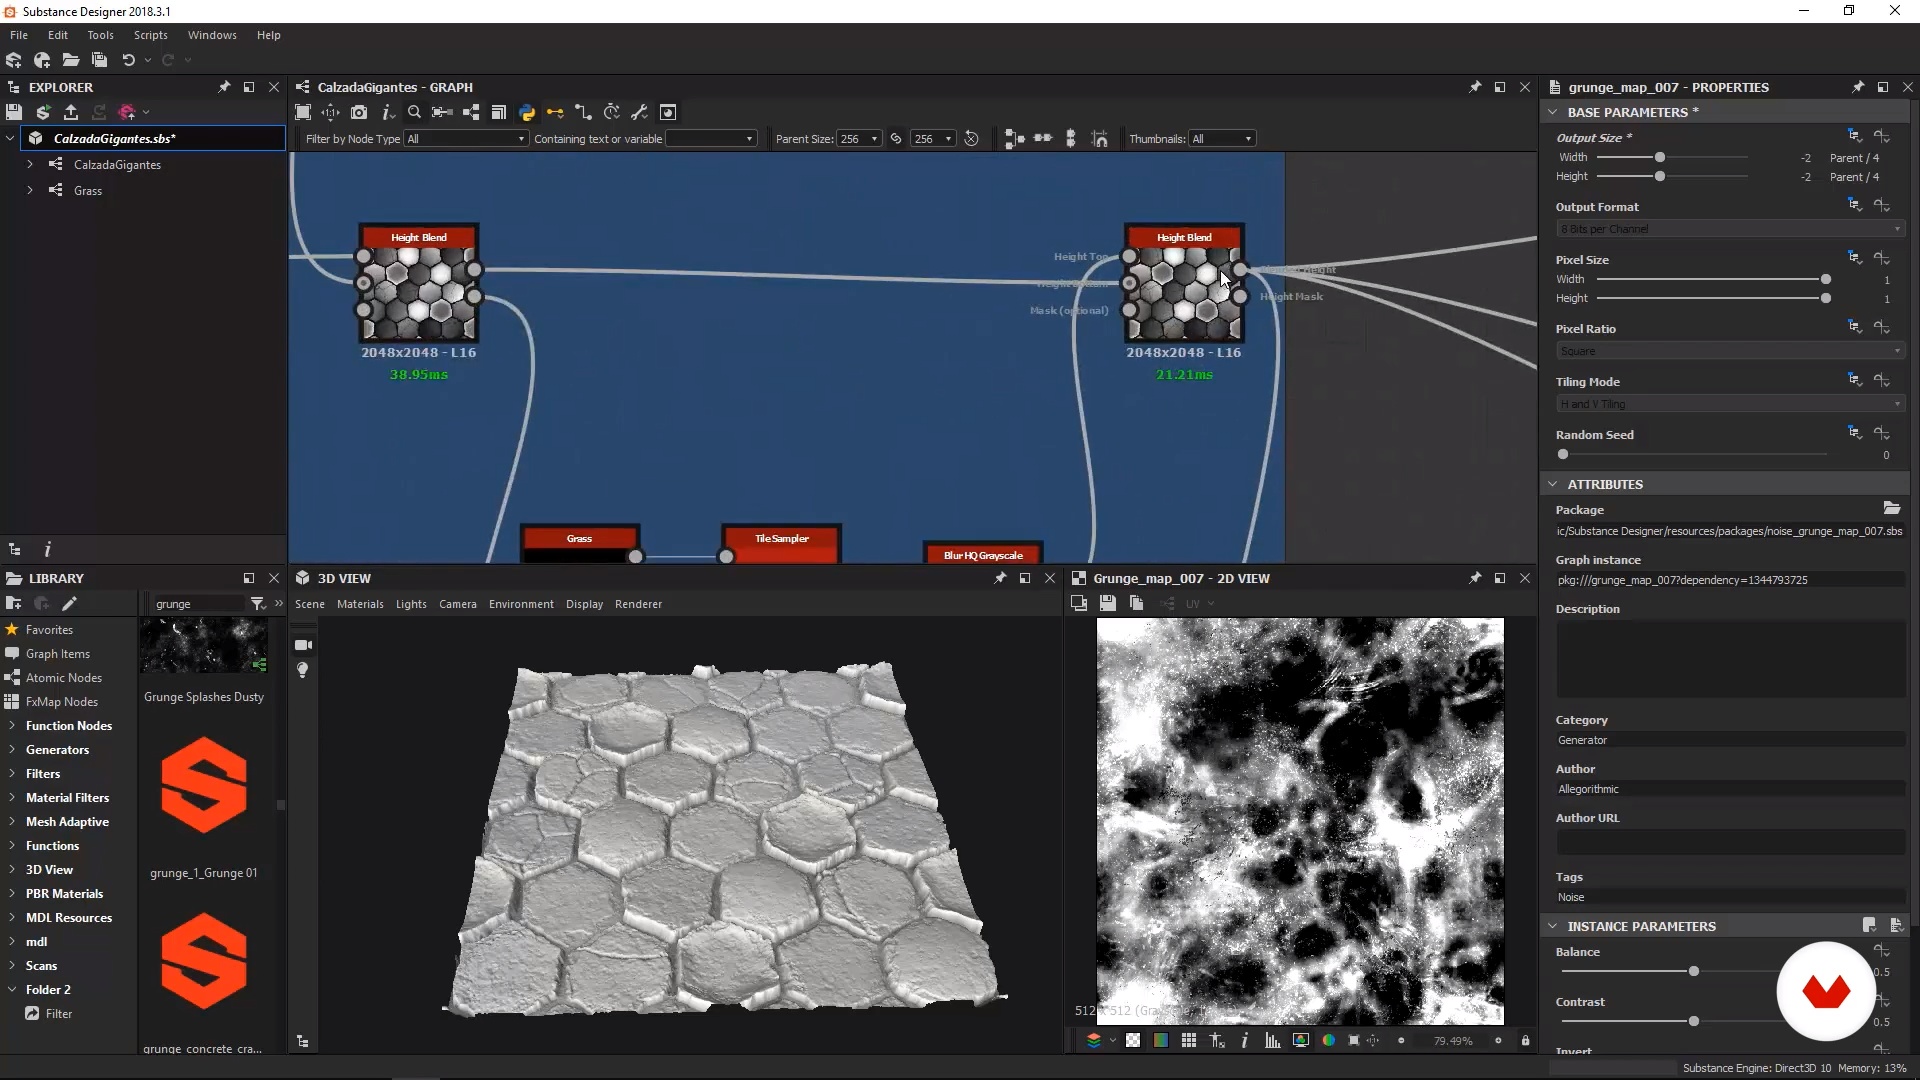Image resolution: width=1920 pixels, height=1080 pixels.
Task: Collapse the BASE PARAMETERS section
Action: (1552, 112)
